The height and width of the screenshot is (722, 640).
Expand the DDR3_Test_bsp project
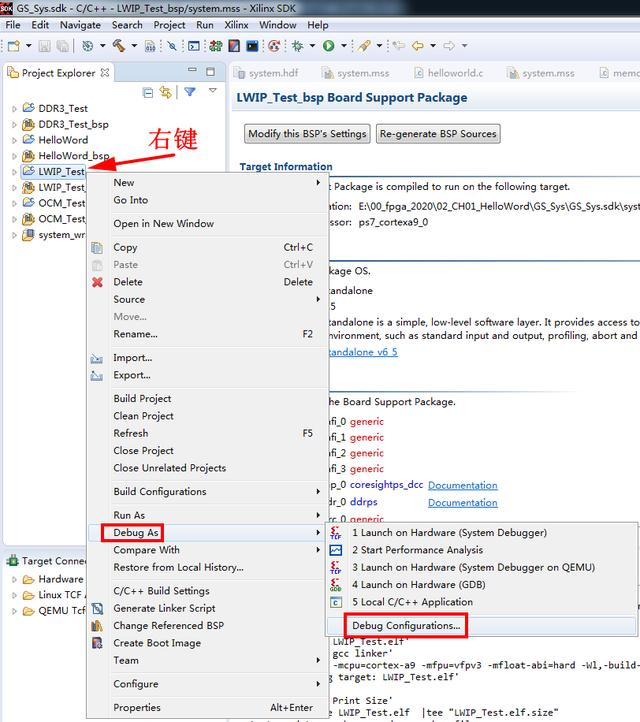14,125
